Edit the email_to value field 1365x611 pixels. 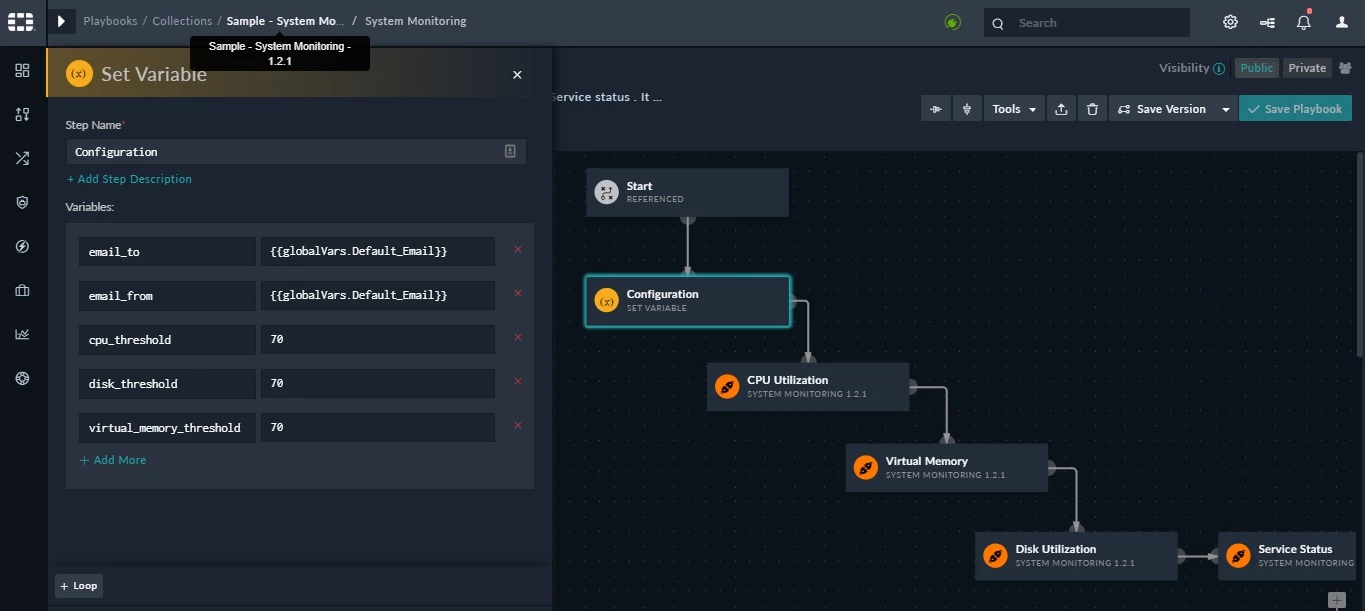[377, 251]
